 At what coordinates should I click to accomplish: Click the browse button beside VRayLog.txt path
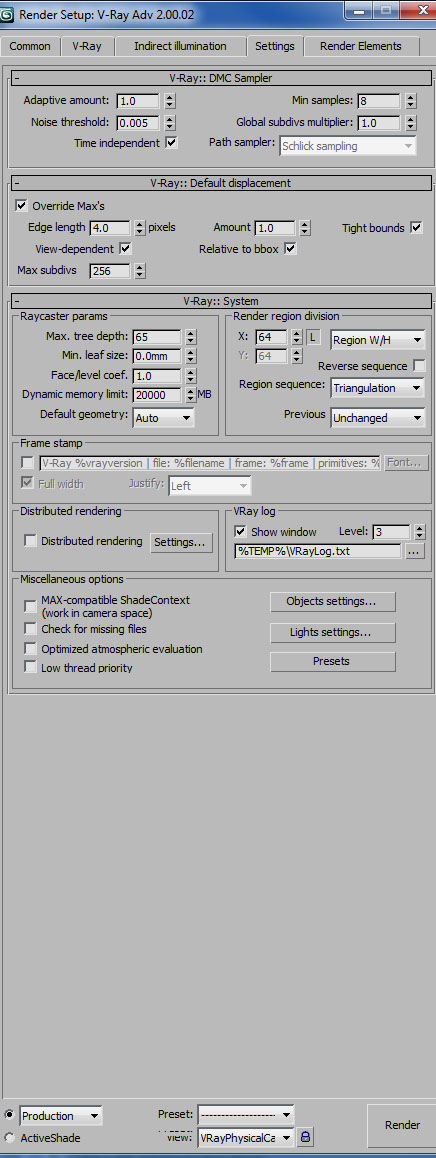(415, 551)
